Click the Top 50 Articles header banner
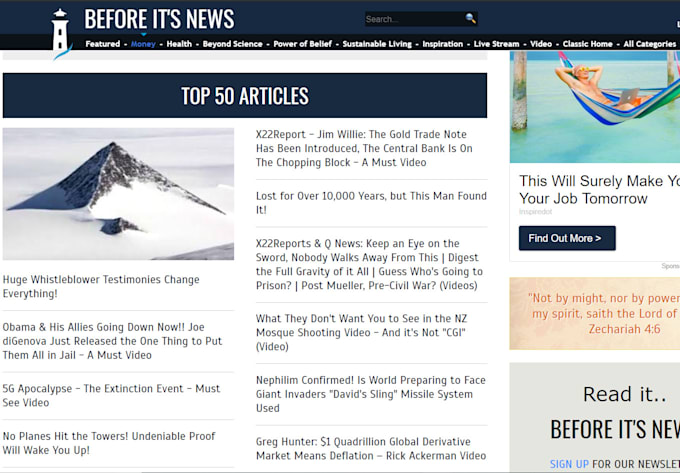The height and width of the screenshot is (473, 680). 245,95
